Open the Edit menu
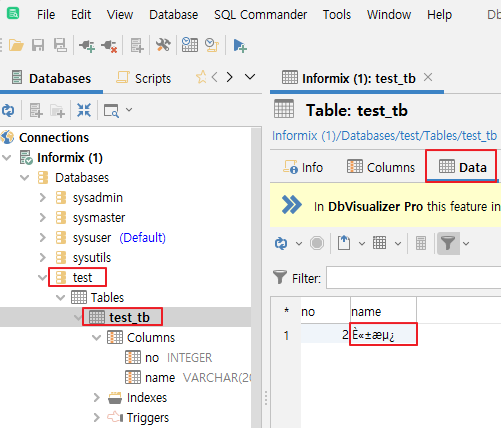The height and width of the screenshot is (428, 501). pos(81,15)
